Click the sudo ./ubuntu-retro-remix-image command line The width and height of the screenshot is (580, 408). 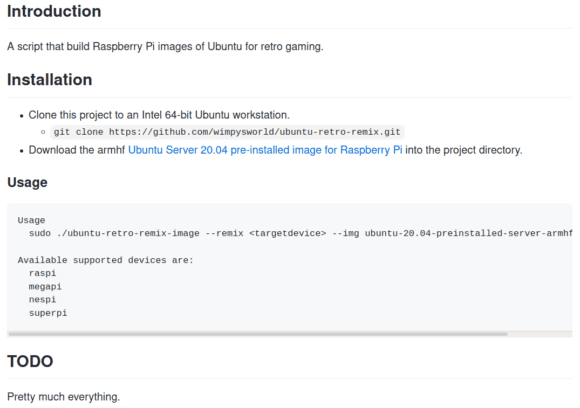(x=300, y=233)
